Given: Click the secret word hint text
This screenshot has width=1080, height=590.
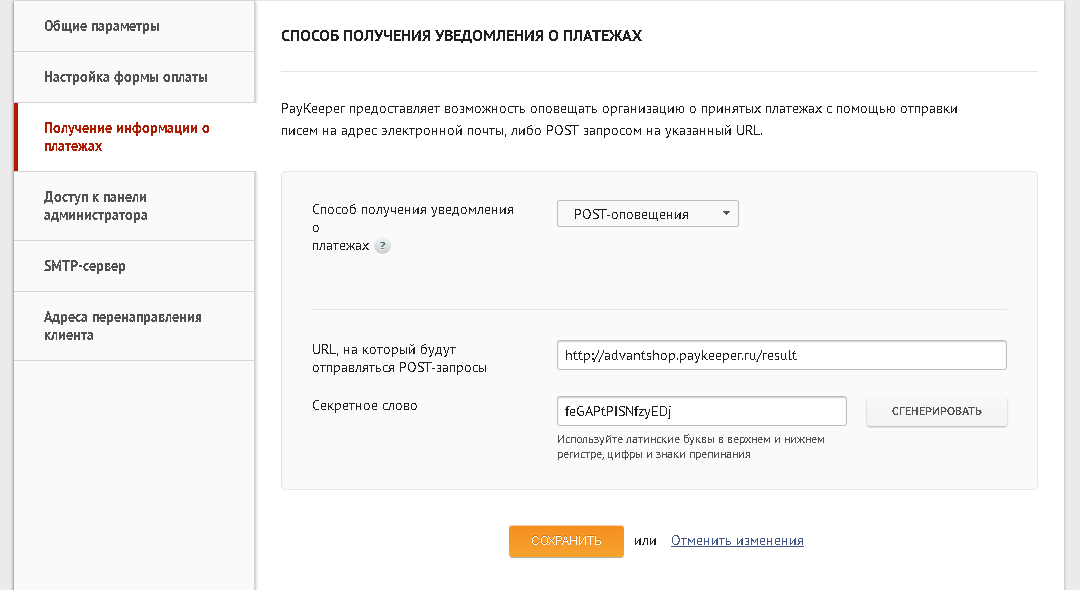Looking at the screenshot, I should coord(690,446).
